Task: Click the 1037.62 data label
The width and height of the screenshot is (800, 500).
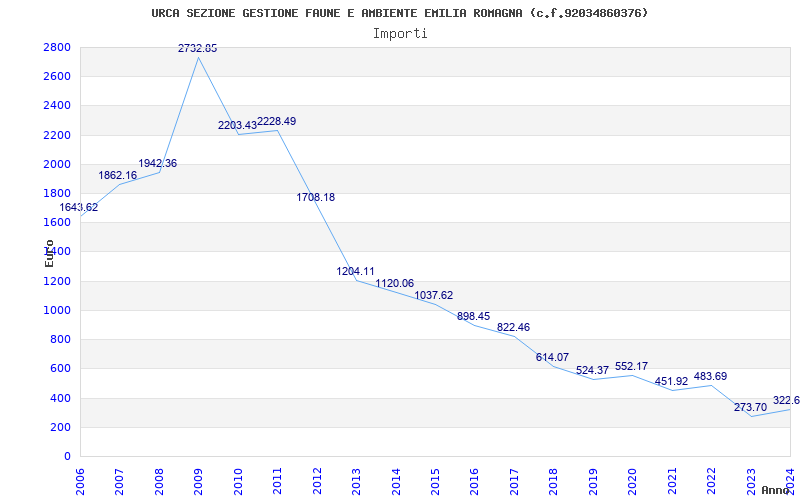Action: (434, 295)
